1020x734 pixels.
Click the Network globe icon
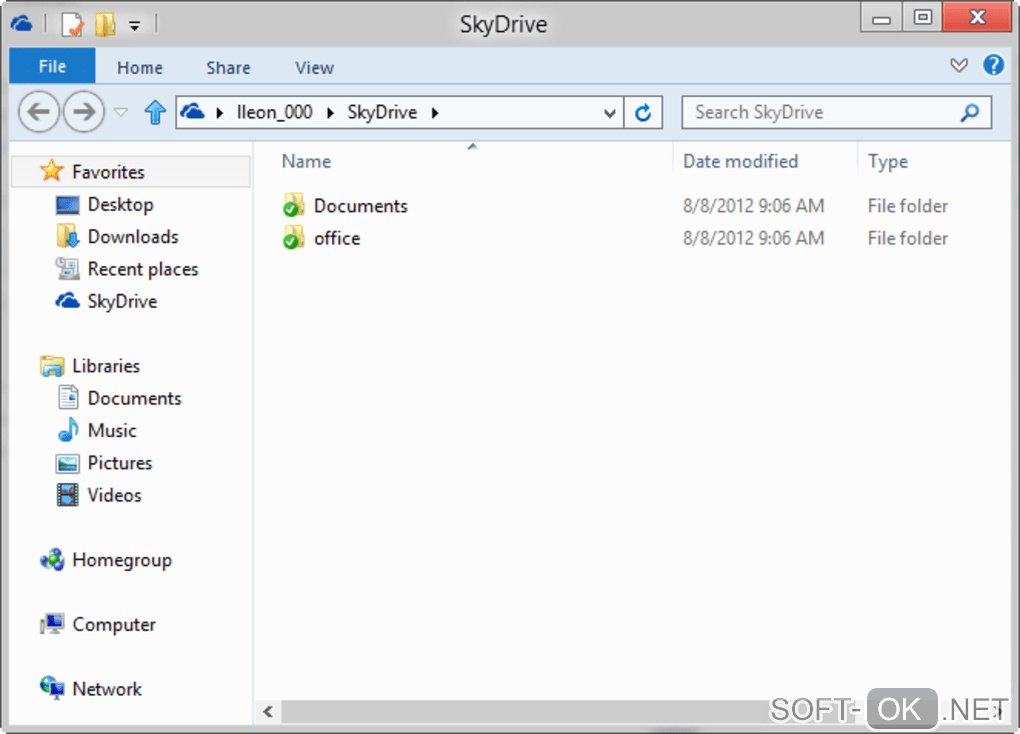pyautogui.click(x=52, y=687)
